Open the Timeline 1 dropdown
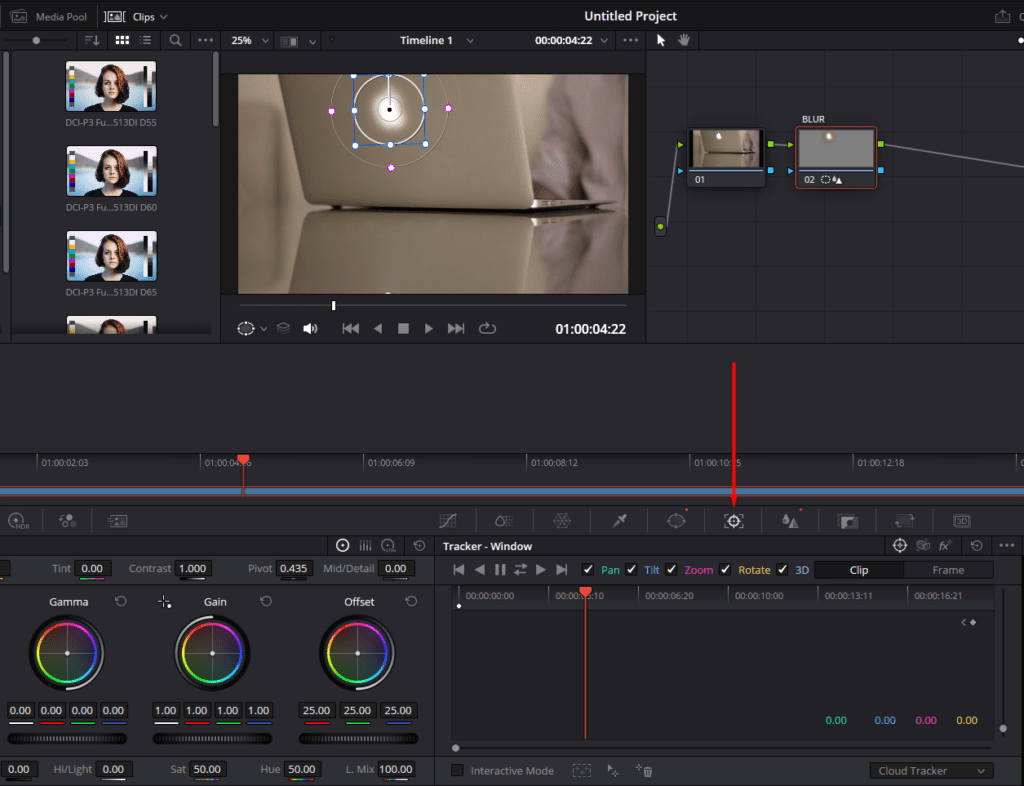This screenshot has width=1024, height=786. click(437, 41)
